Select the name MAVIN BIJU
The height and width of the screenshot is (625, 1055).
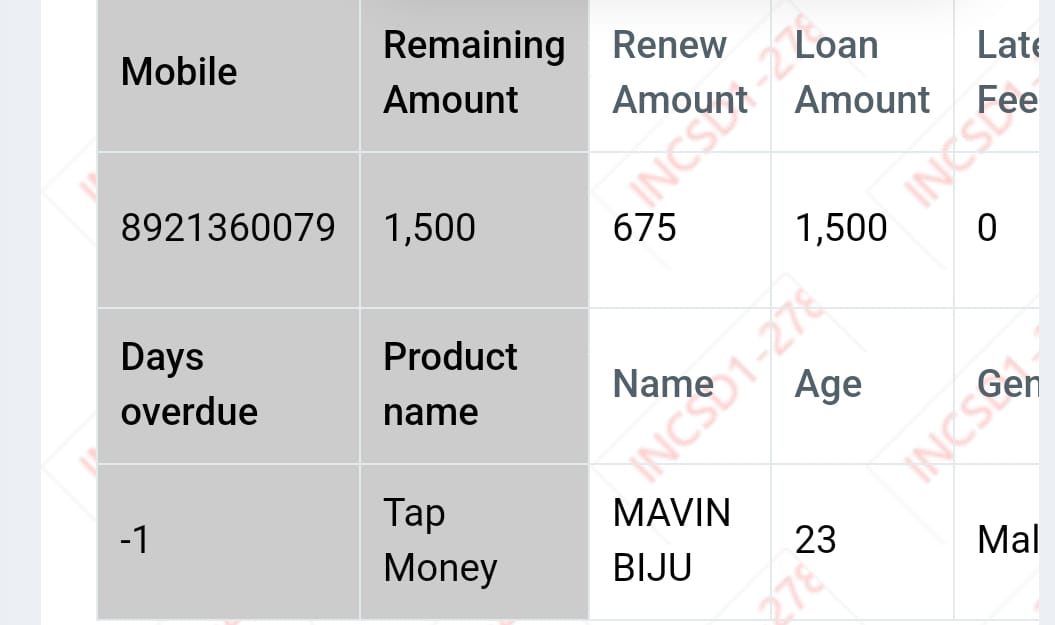click(671, 540)
